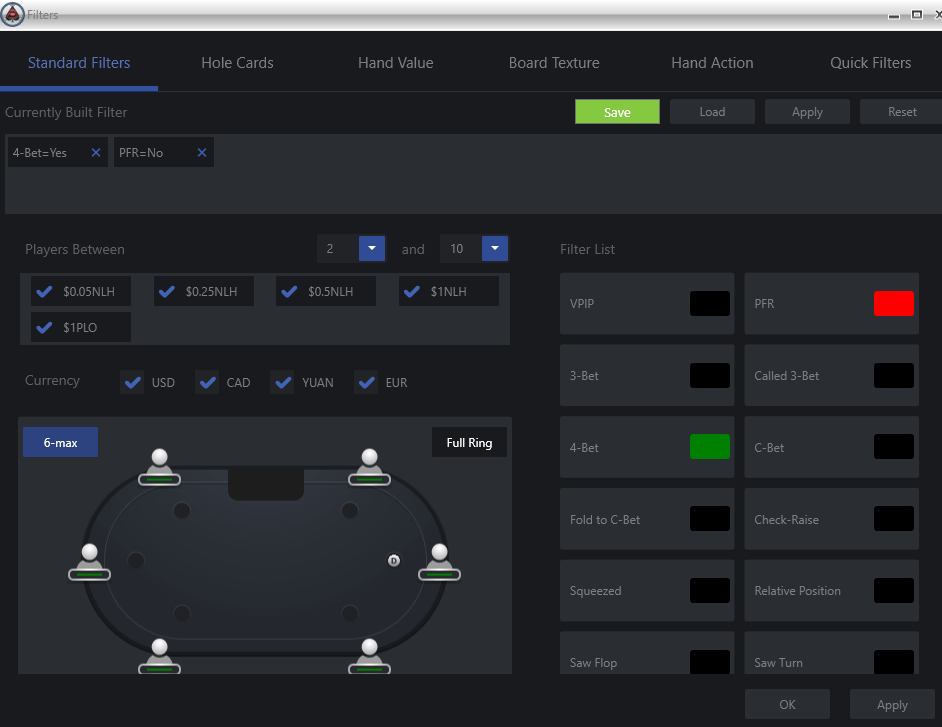942x727 pixels.
Task: Toggle the green 4-Bet filter swatch
Action: [x=710, y=447]
